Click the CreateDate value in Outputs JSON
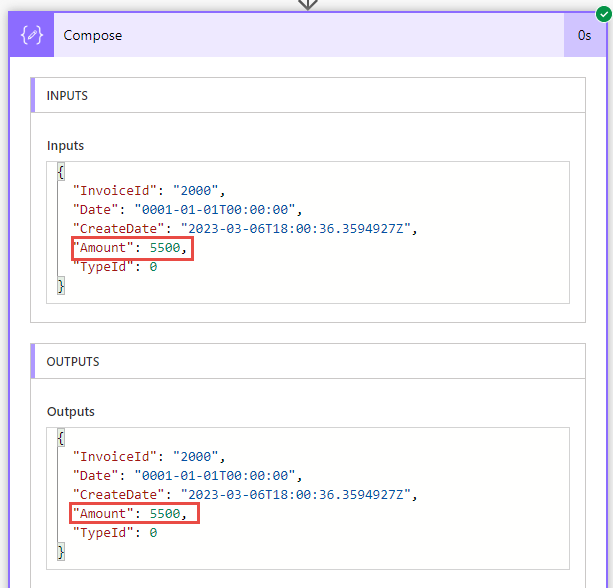This screenshot has height=588, width=613. [x=296, y=495]
